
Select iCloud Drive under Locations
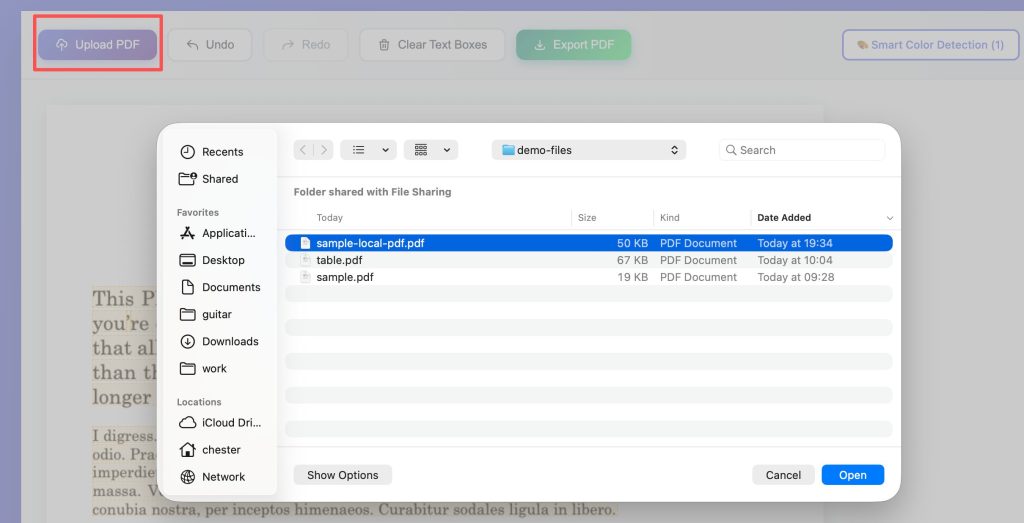click(x=220, y=422)
